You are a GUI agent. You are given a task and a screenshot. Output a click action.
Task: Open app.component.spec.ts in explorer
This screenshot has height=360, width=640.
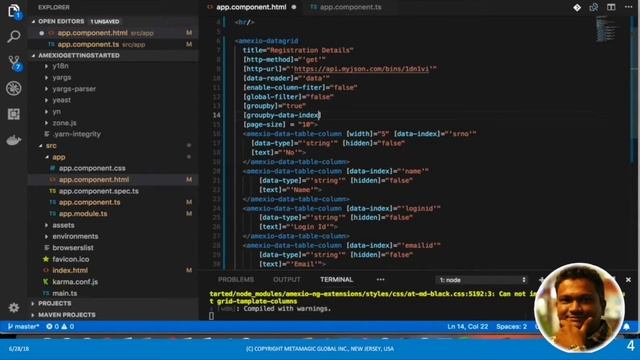(98, 191)
